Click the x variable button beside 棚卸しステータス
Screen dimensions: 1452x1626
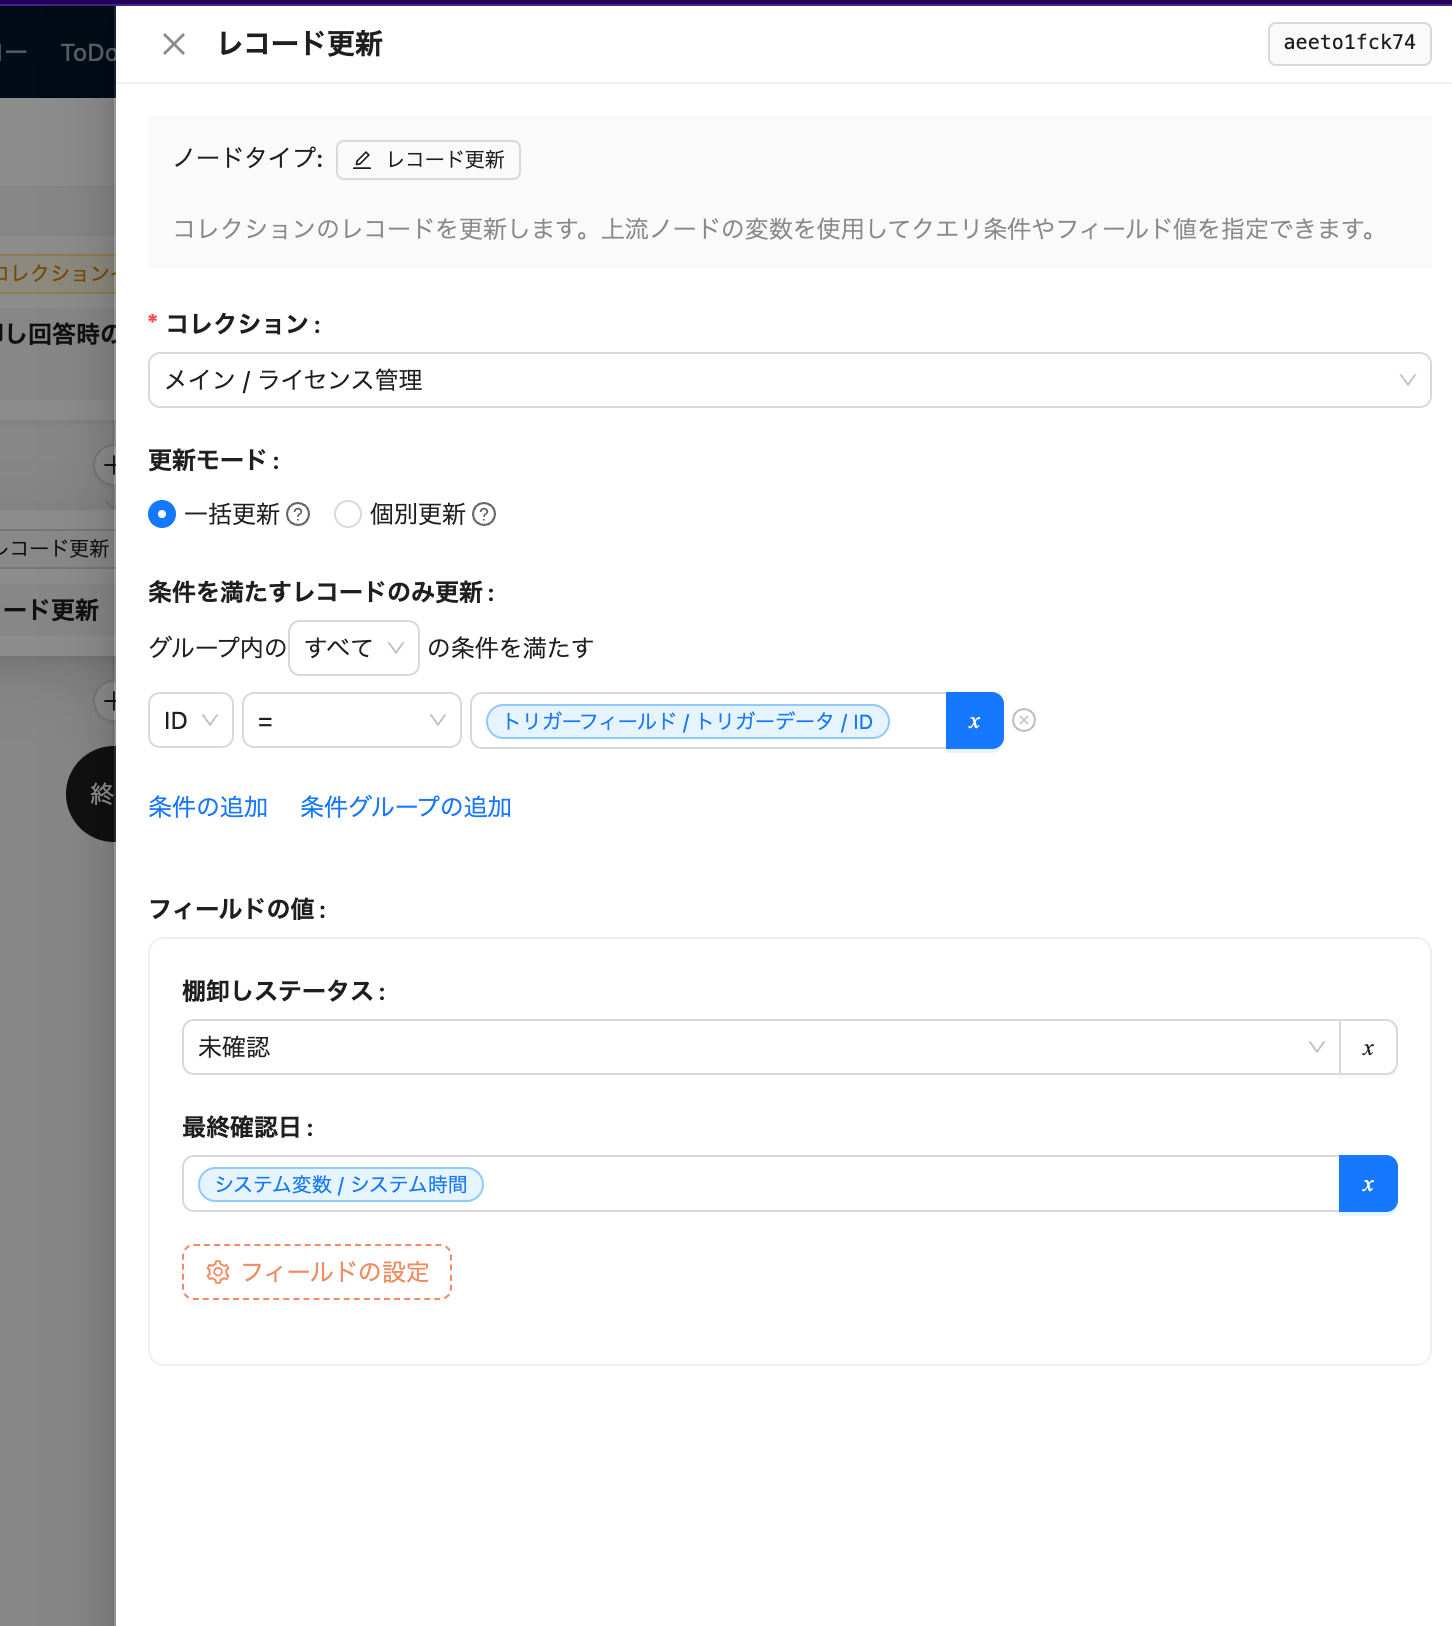tap(1368, 1047)
